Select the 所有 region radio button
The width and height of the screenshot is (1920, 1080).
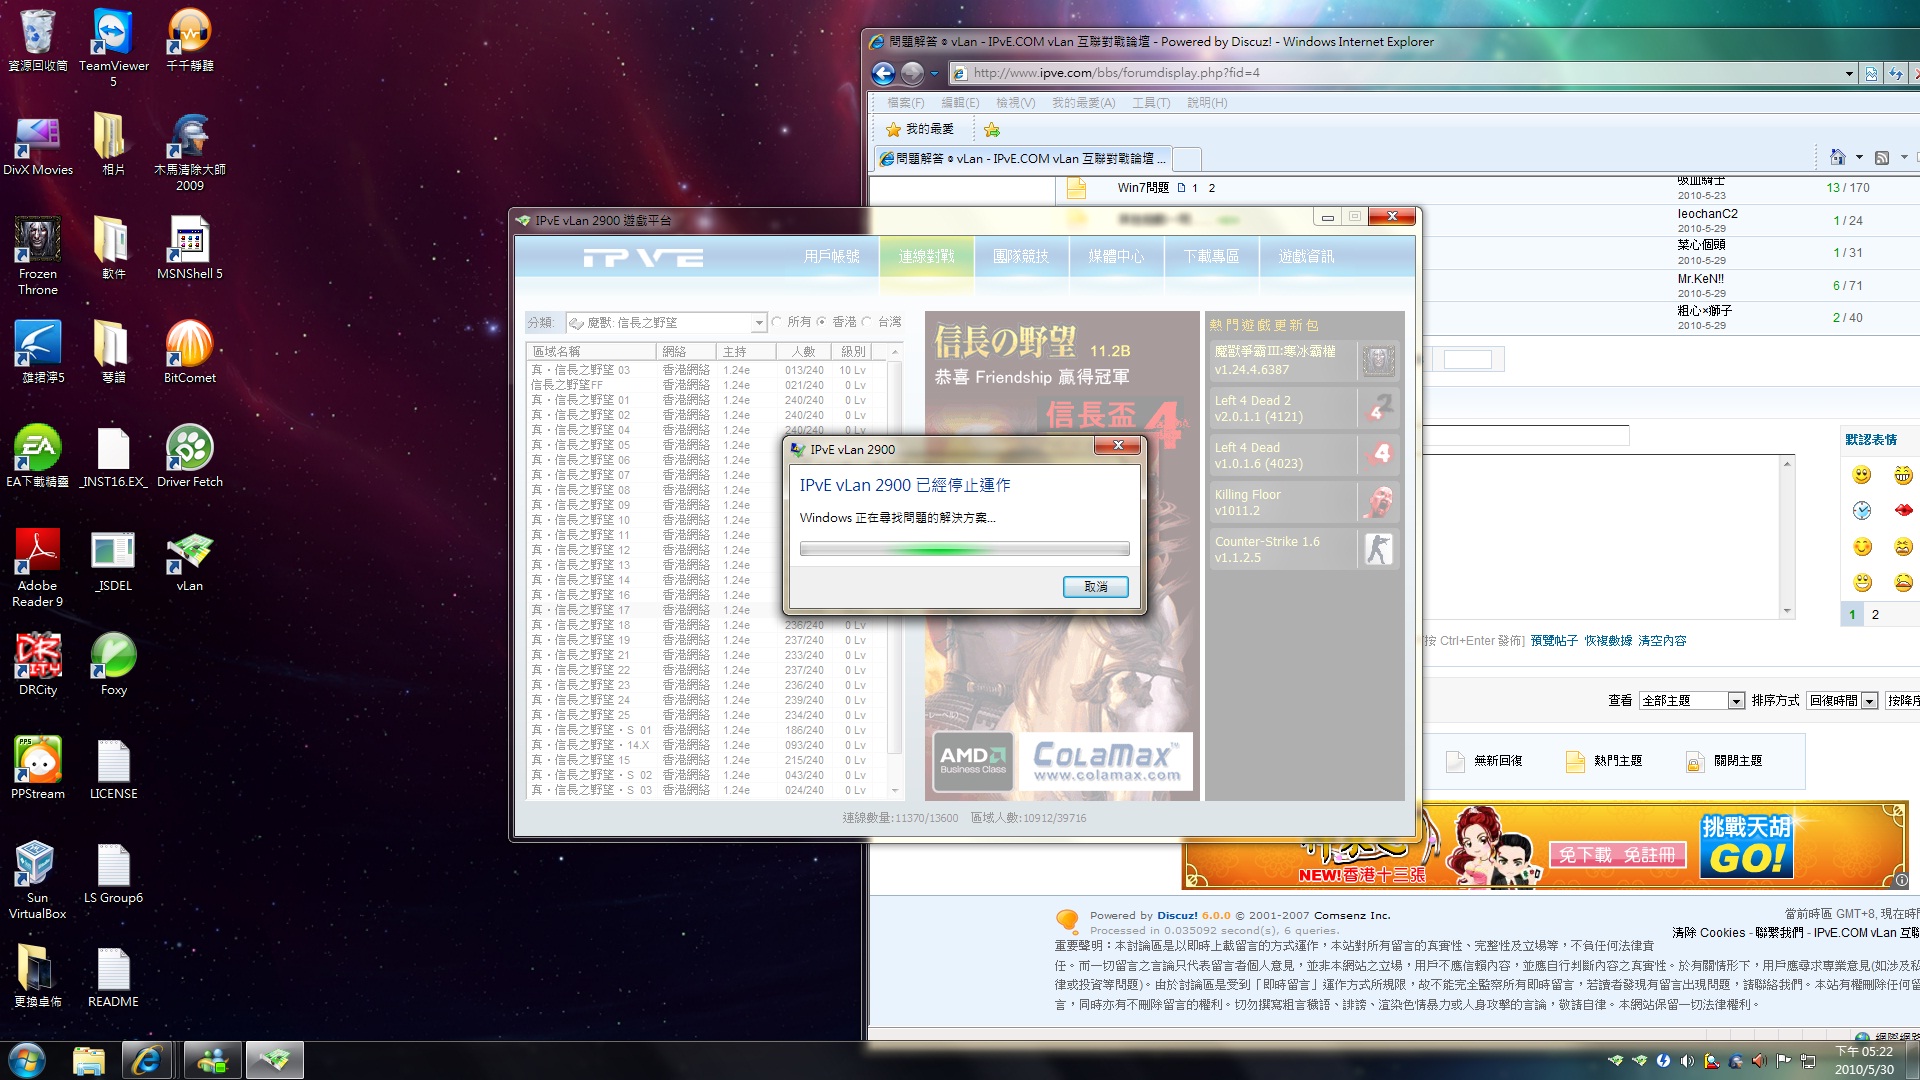click(x=777, y=322)
